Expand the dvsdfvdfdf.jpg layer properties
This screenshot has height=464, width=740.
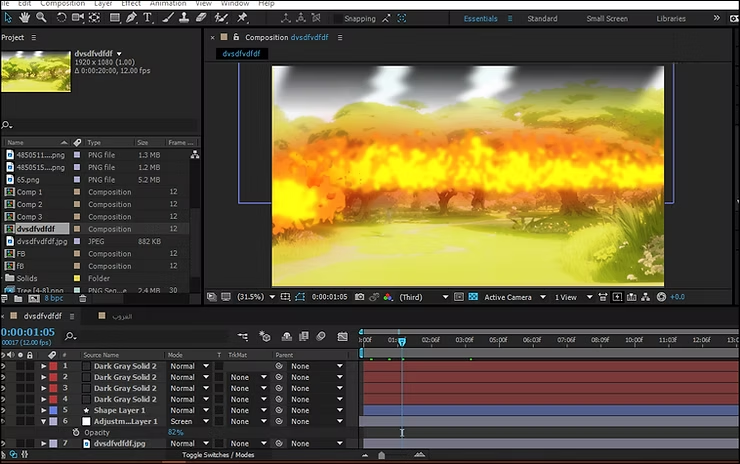pyautogui.click(x=43, y=443)
